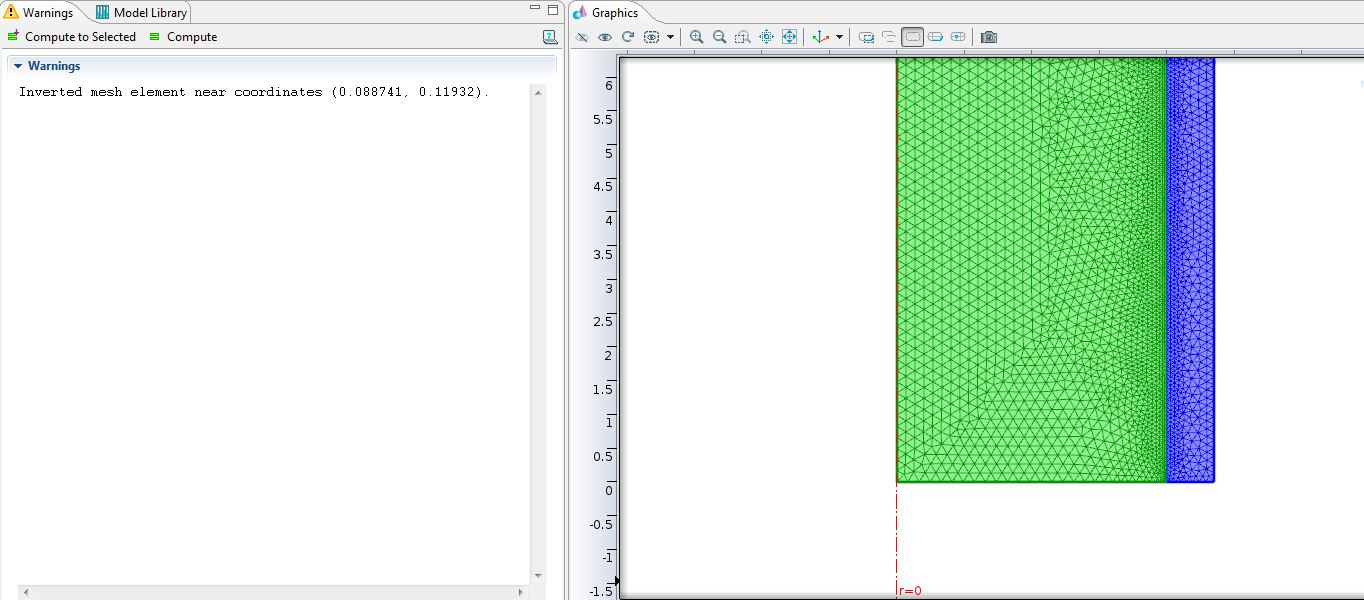Click the Compute button
Image resolution: width=1364 pixels, height=600 pixels.
tap(183, 37)
